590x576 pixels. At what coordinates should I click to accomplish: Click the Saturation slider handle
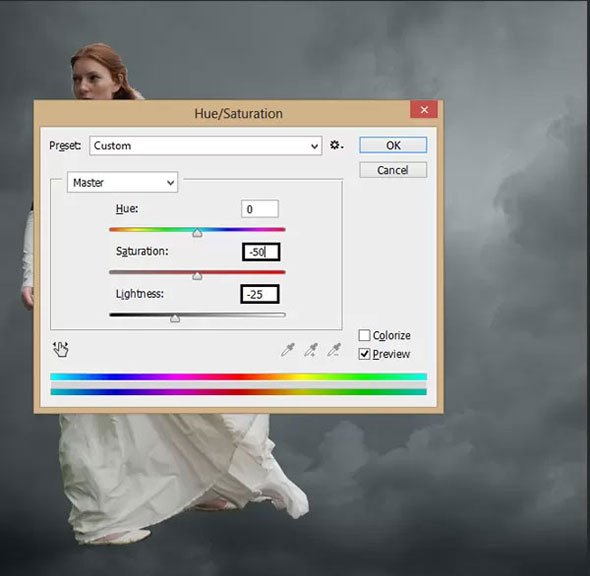(197, 276)
